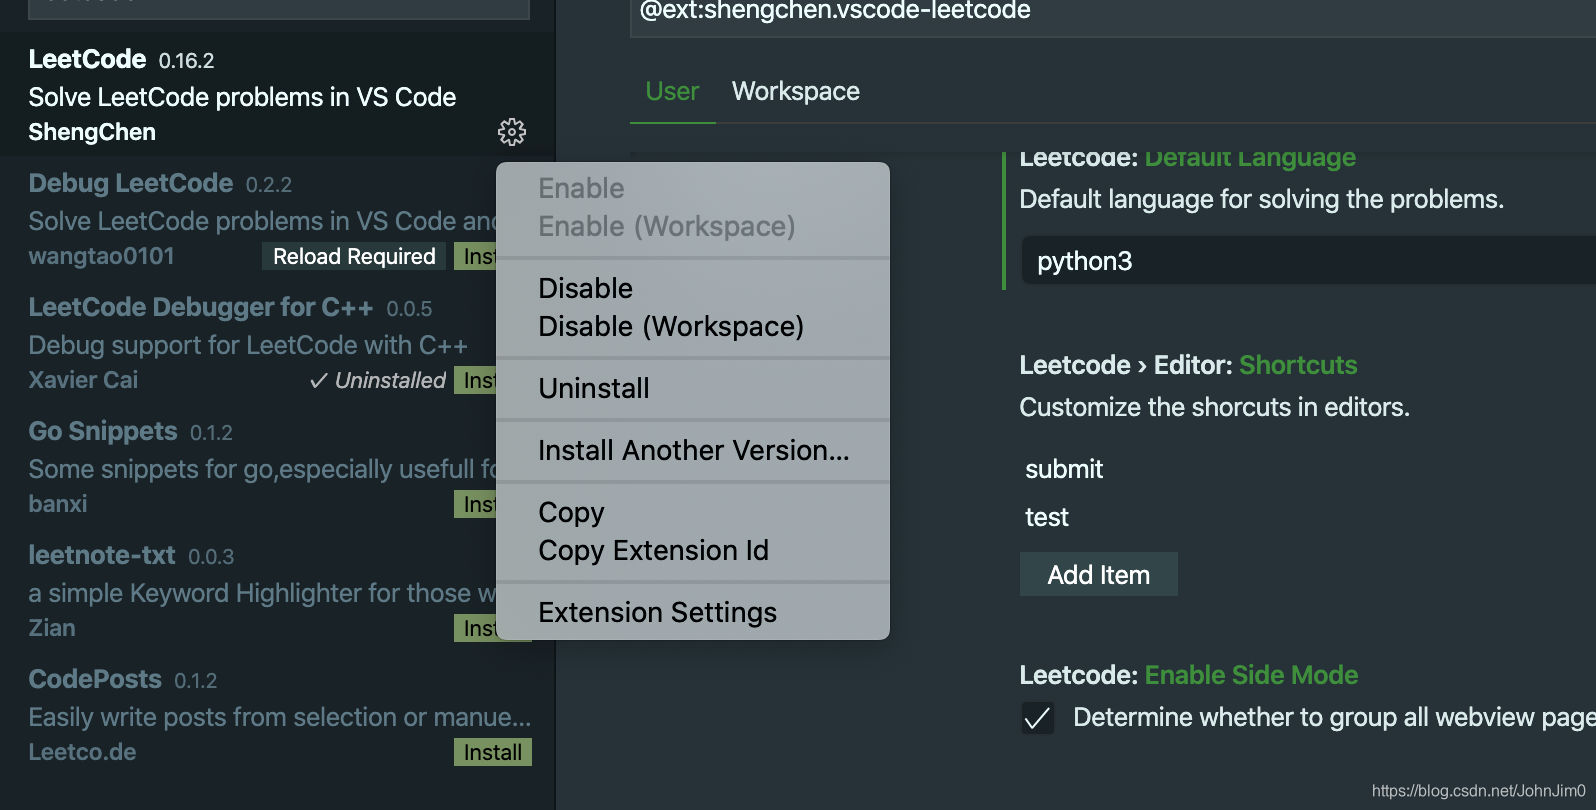This screenshot has height=810, width=1596.
Task: Open the Go Snippets extension entry
Action: 248,466
